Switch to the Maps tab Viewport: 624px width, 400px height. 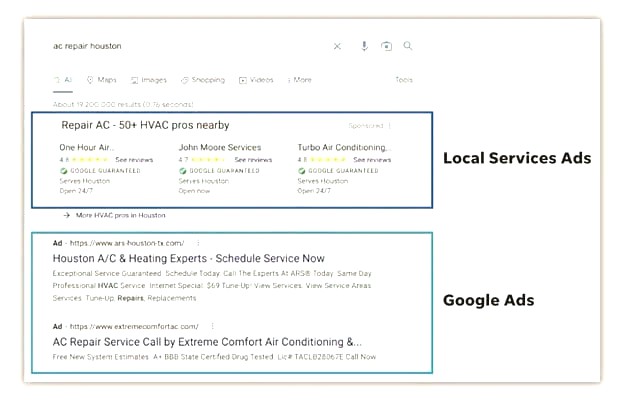101,80
